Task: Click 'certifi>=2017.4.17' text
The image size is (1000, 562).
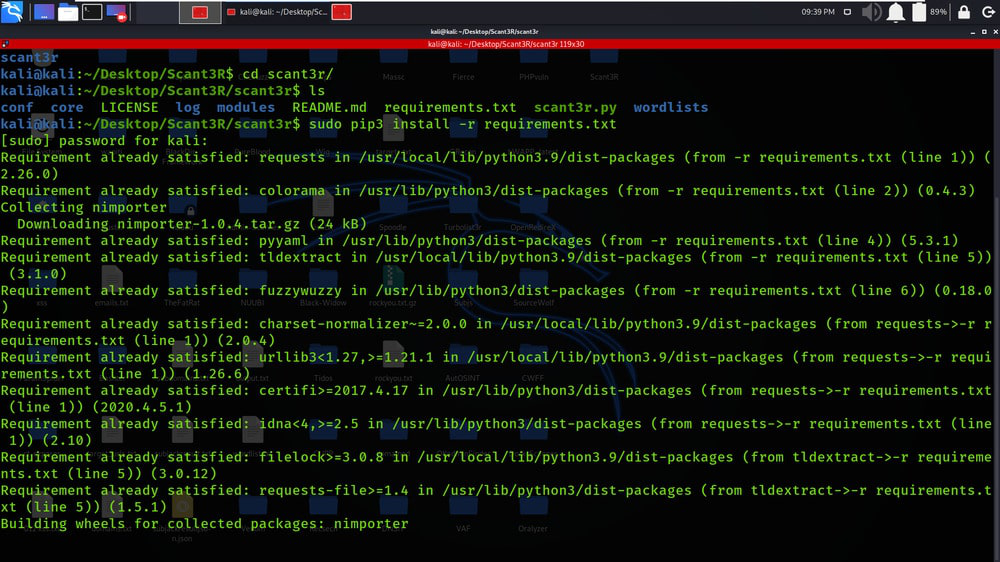Action: tap(334, 390)
